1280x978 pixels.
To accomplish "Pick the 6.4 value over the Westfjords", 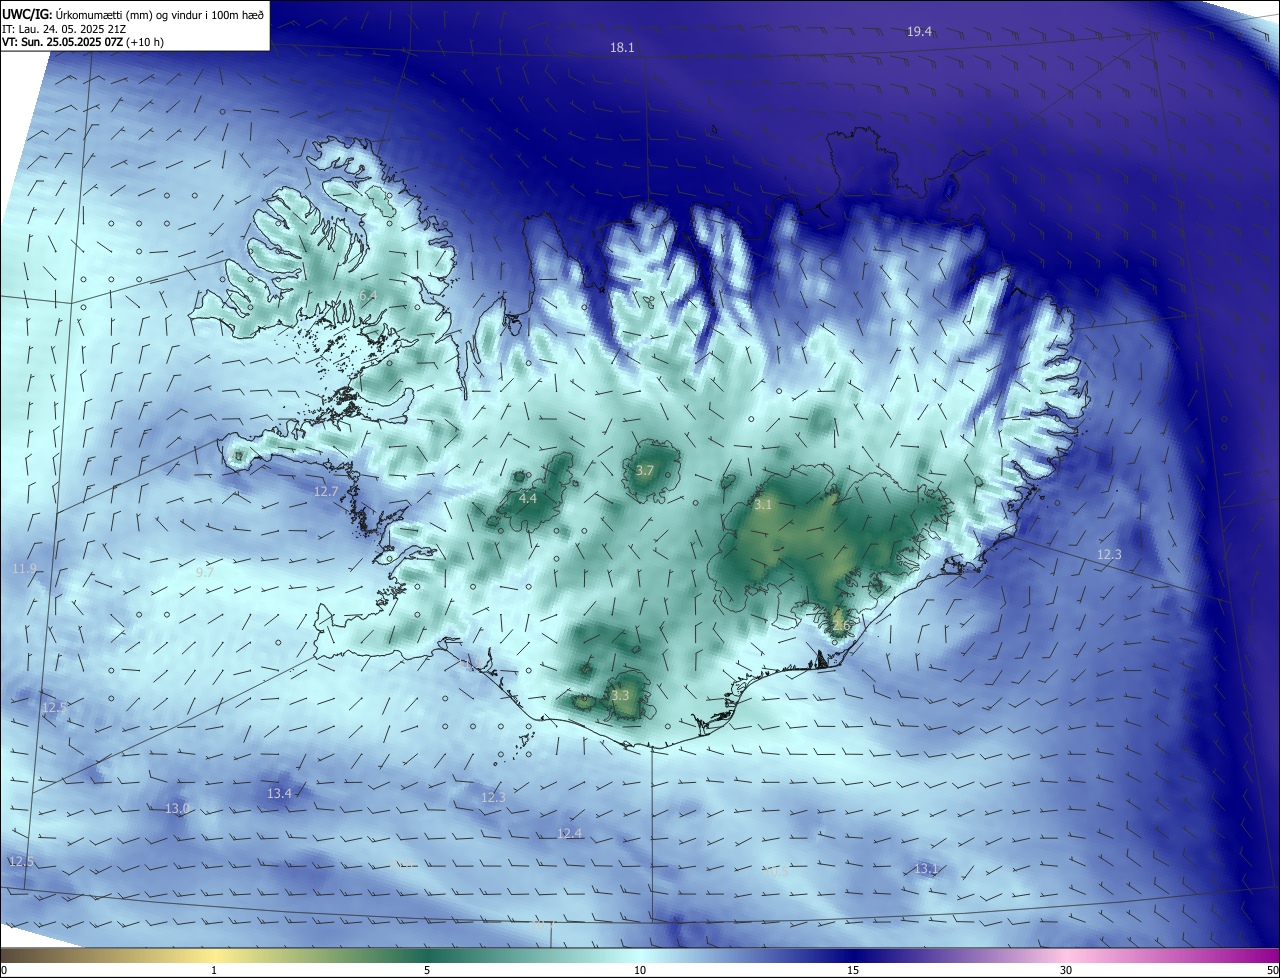I will [x=368, y=296].
